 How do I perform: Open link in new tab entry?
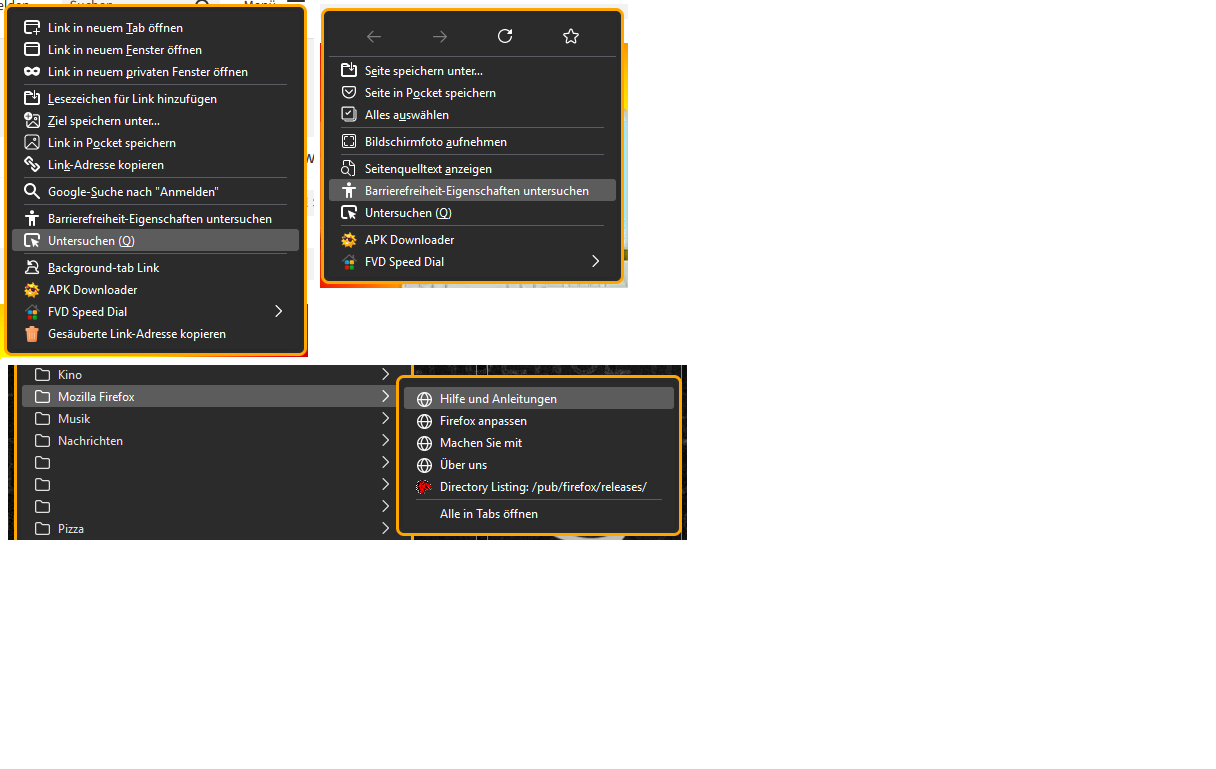click(155, 28)
